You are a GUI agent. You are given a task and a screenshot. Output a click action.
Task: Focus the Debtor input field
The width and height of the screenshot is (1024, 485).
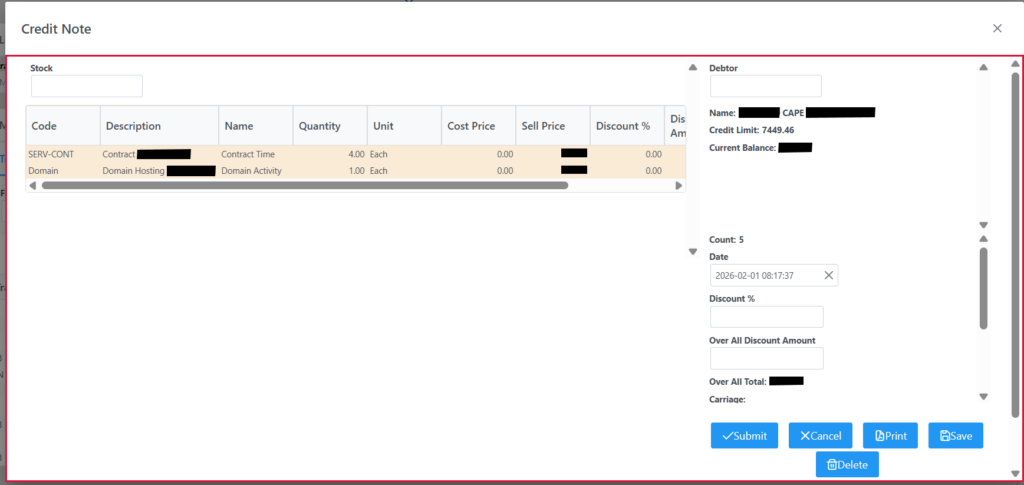click(x=765, y=87)
